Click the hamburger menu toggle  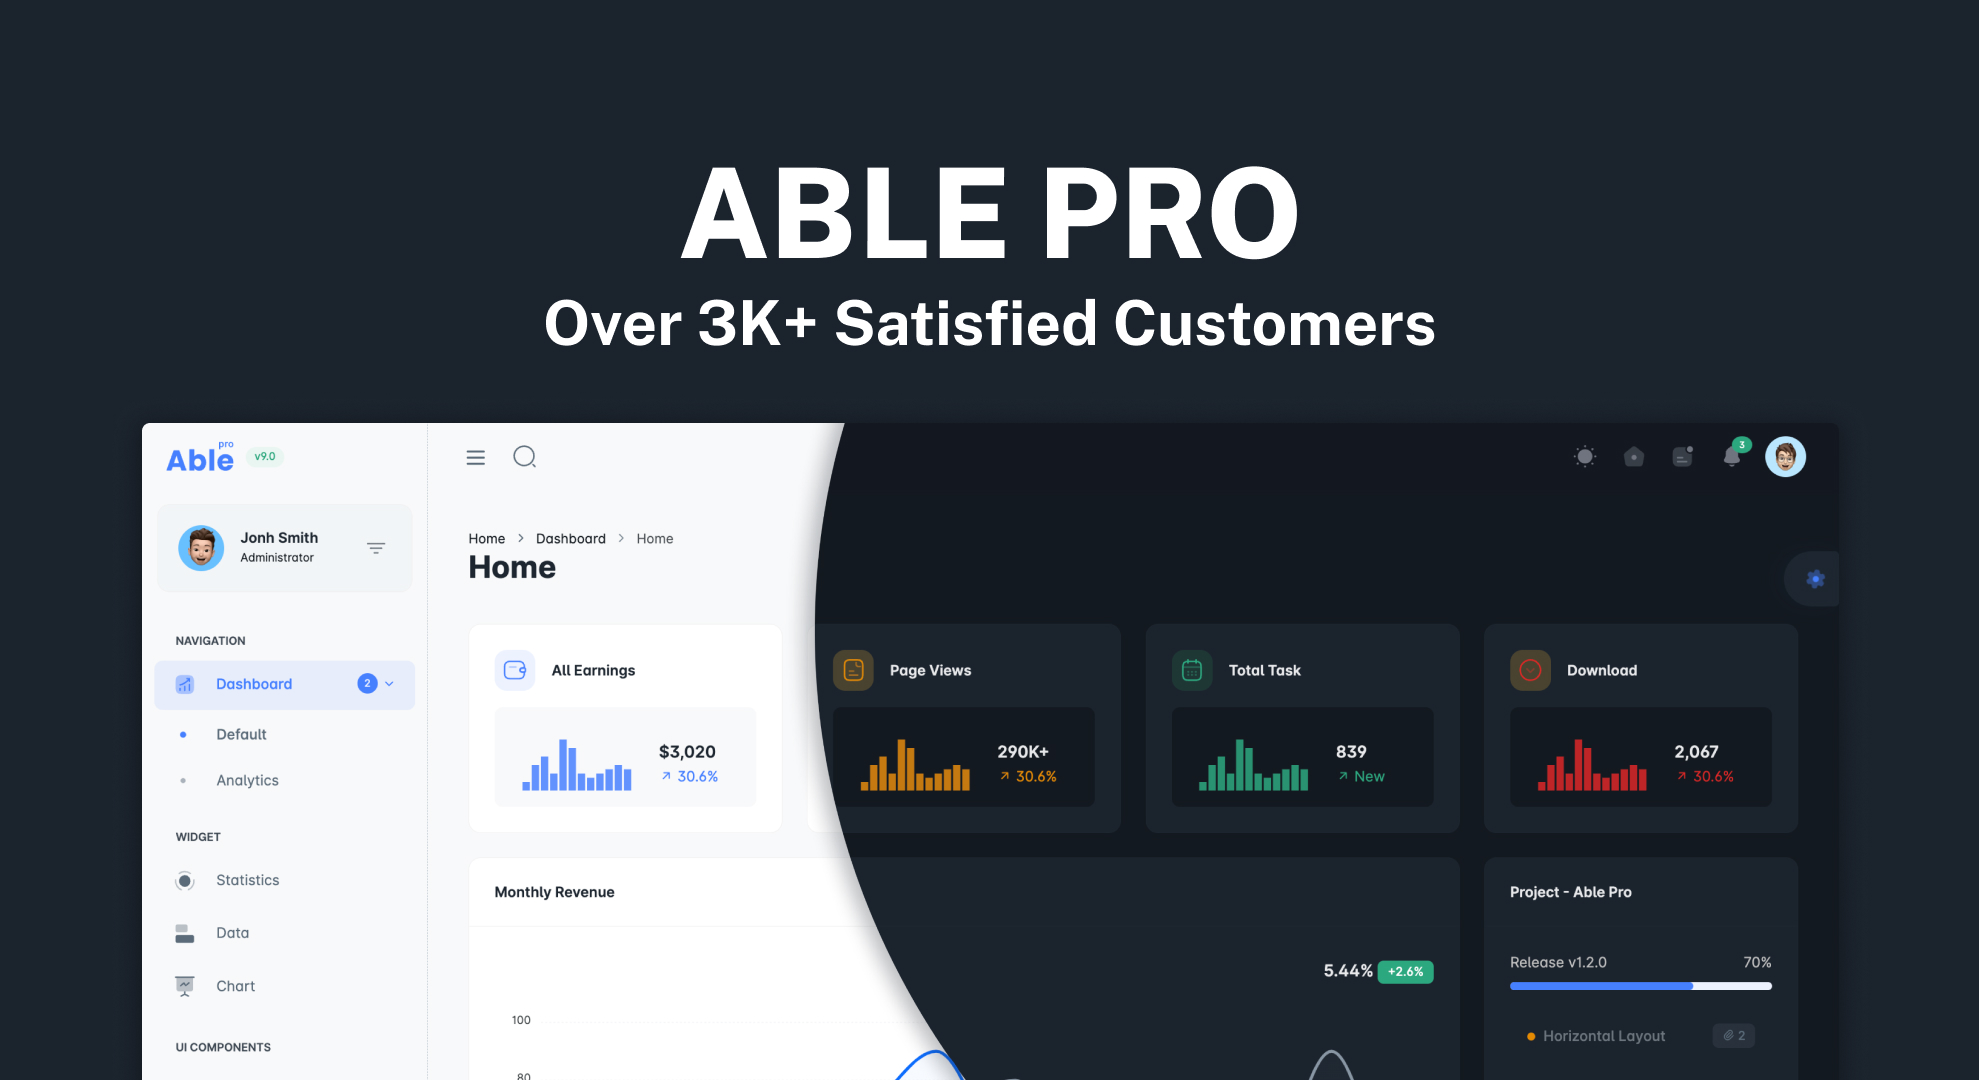(476, 456)
